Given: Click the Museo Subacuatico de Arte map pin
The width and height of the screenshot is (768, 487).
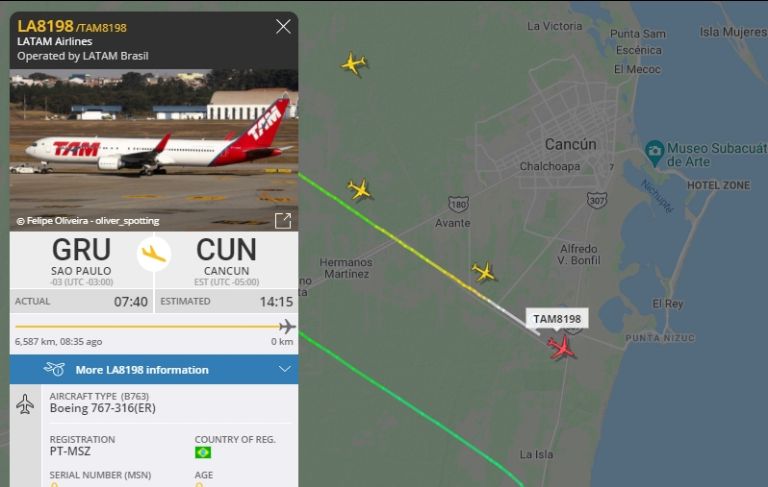Looking at the screenshot, I should (654, 153).
